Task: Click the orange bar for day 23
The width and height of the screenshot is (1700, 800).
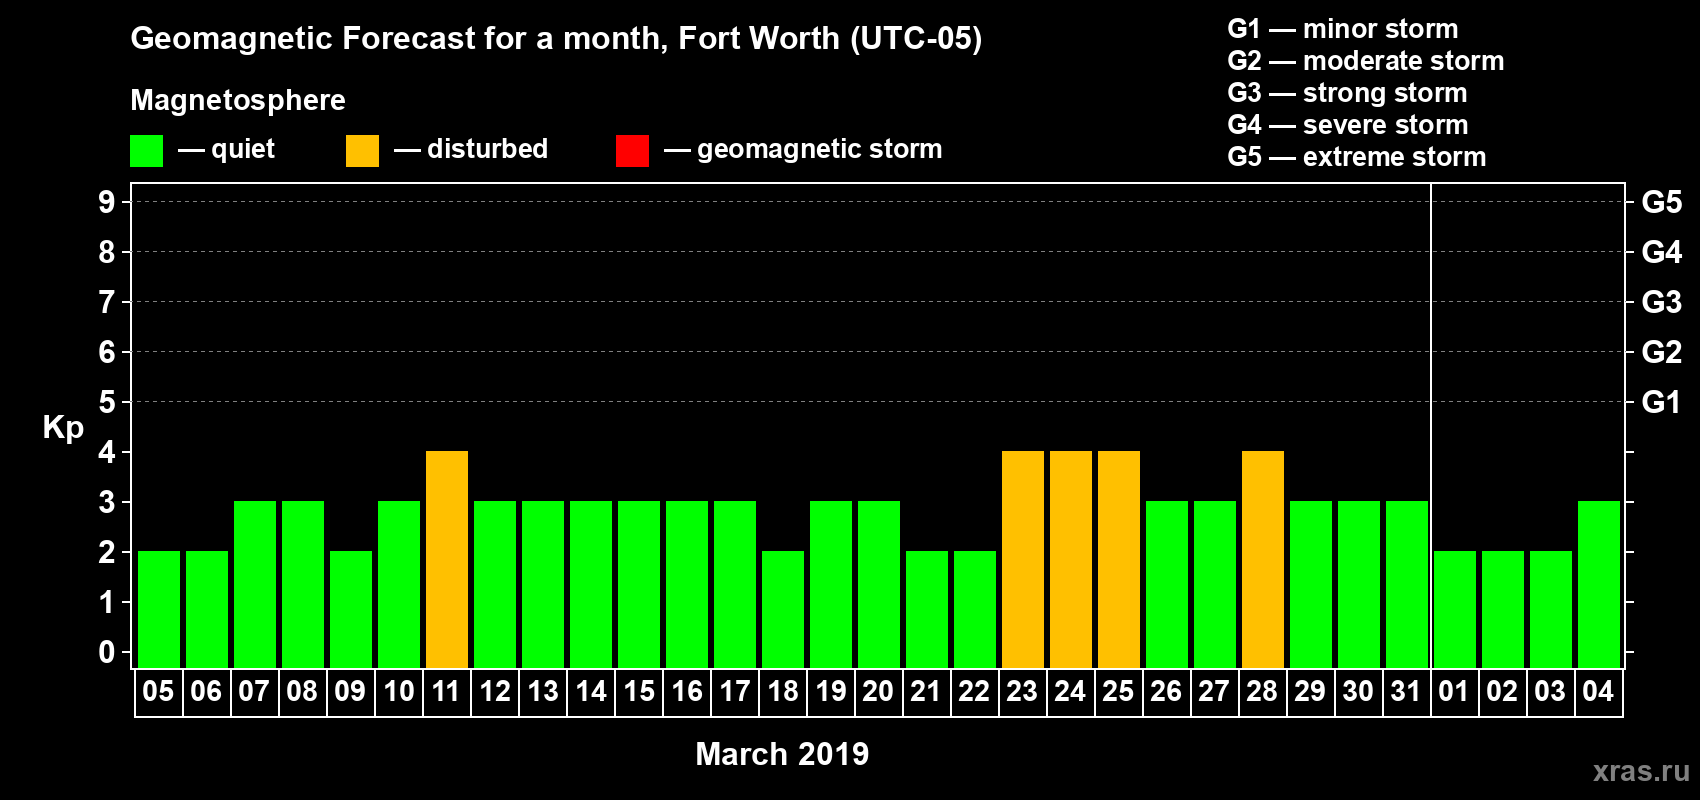Action: click(x=1023, y=559)
